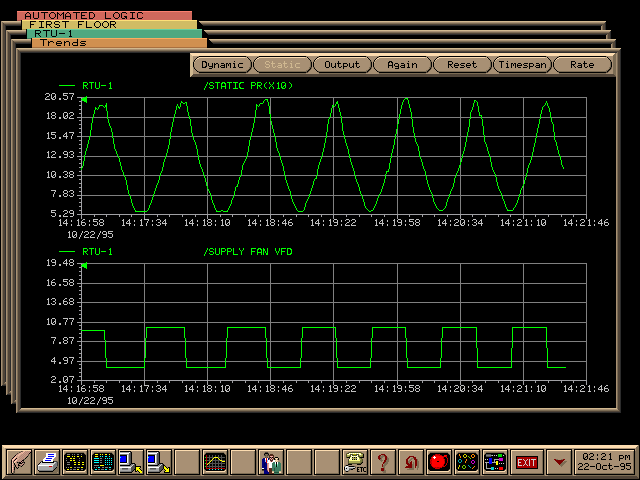This screenshot has height=480, width=640.
Task: Open the telephone ETC icon
Action: 355,462
